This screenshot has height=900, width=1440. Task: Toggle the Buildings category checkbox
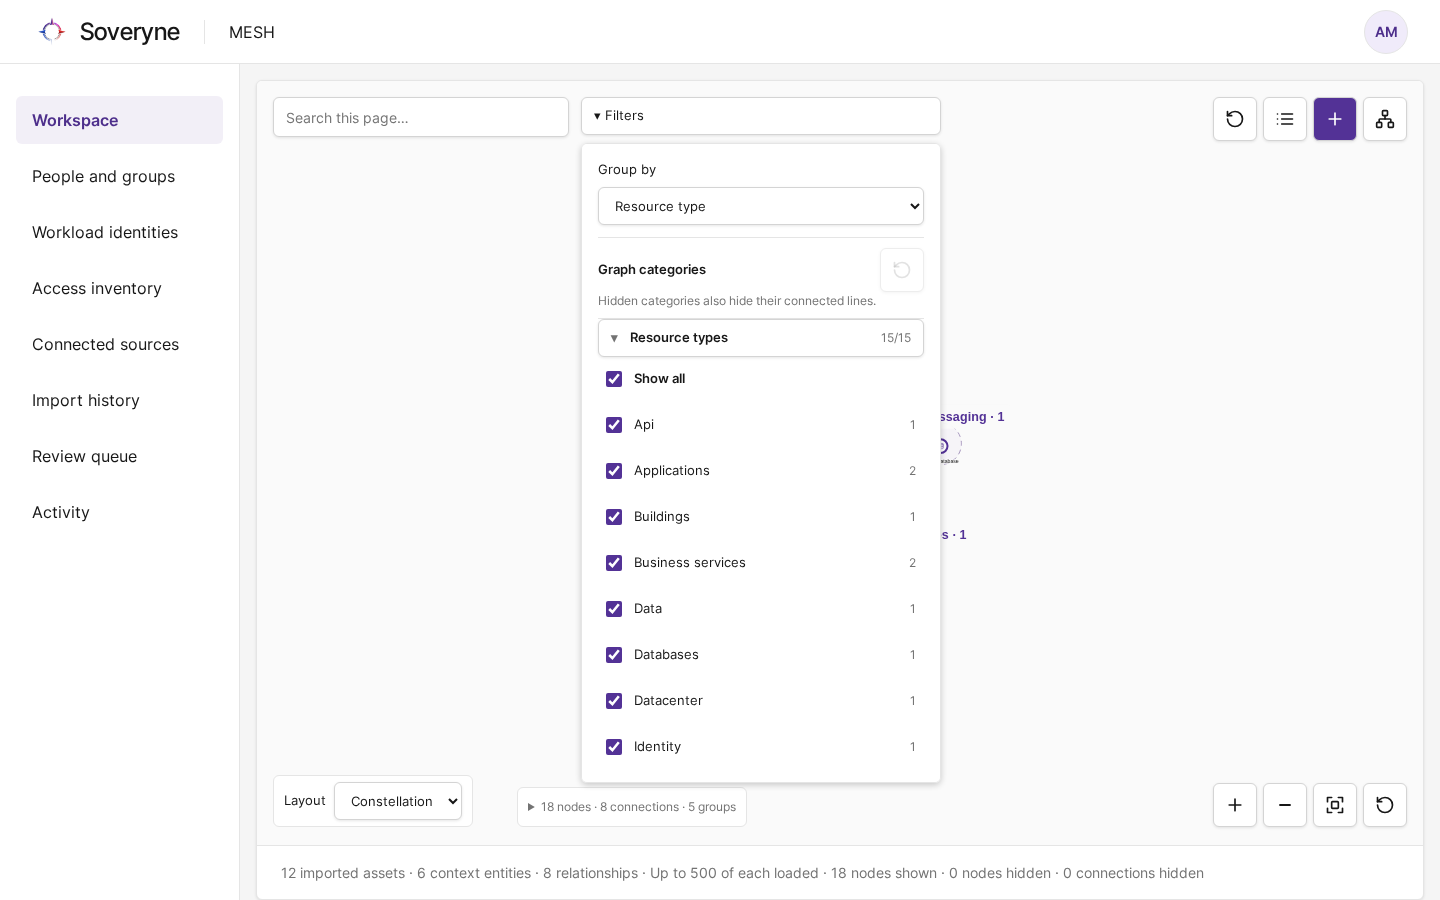pos(614,517)
